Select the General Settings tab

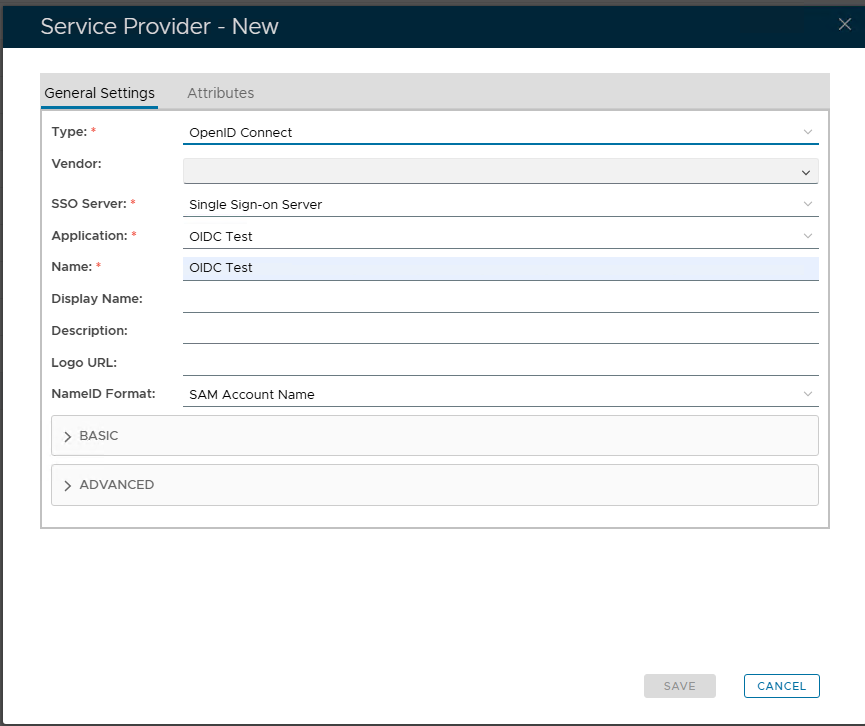99,93
